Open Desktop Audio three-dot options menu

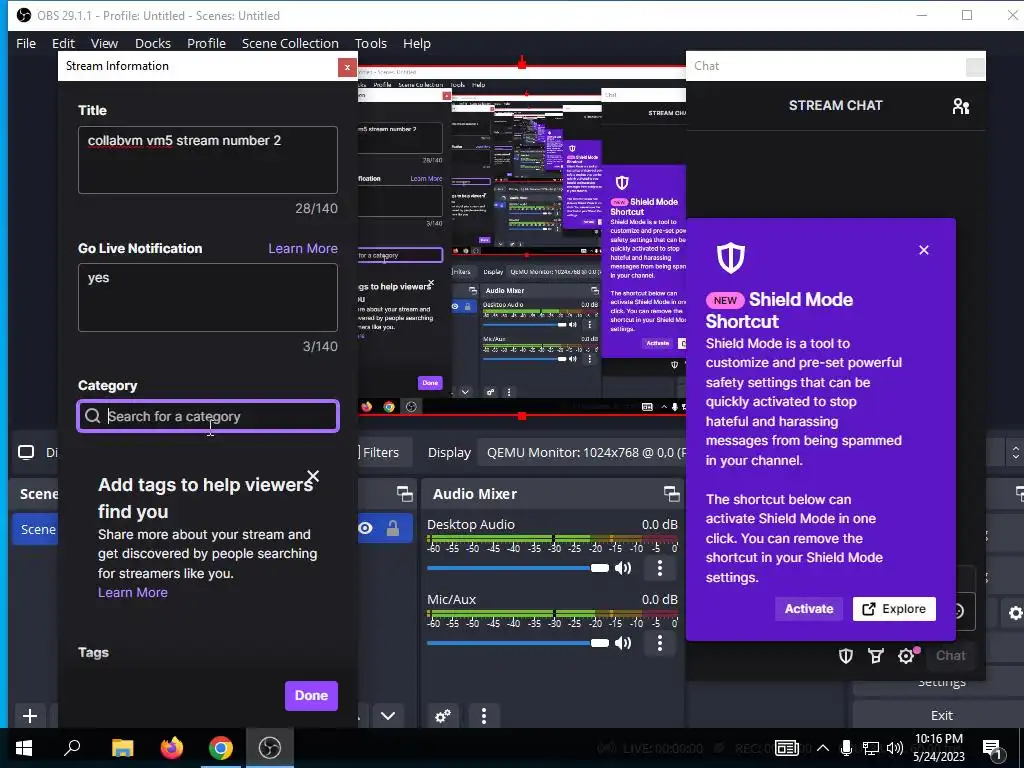660,568
